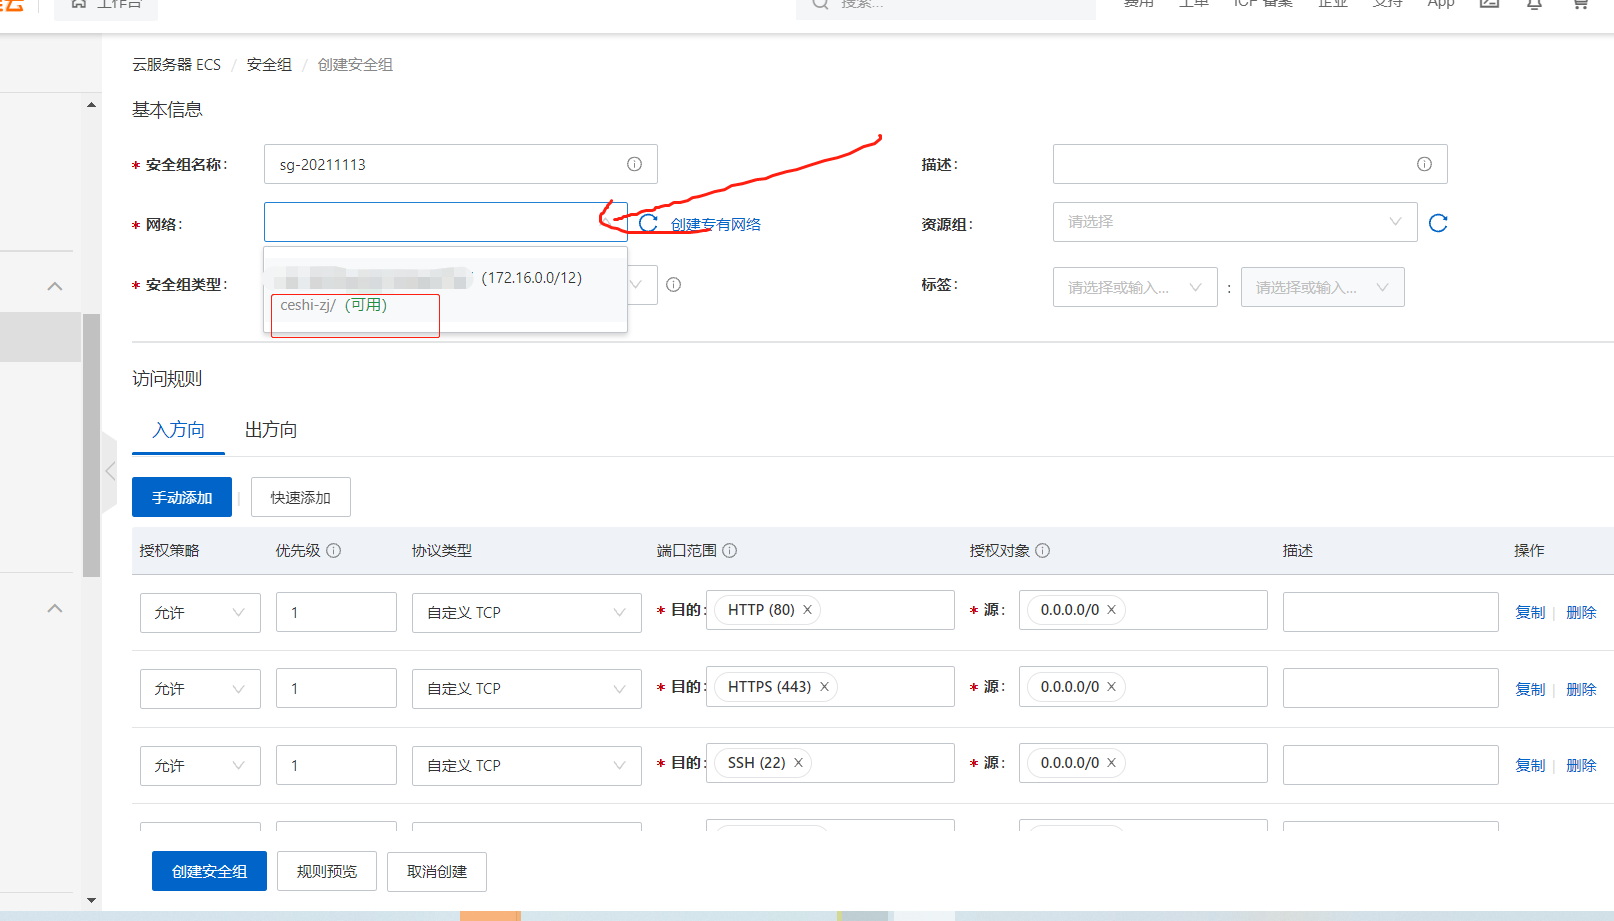
Task: Open 授权策略 dropdown in the SSH row
Action: (x=200, y=766)
